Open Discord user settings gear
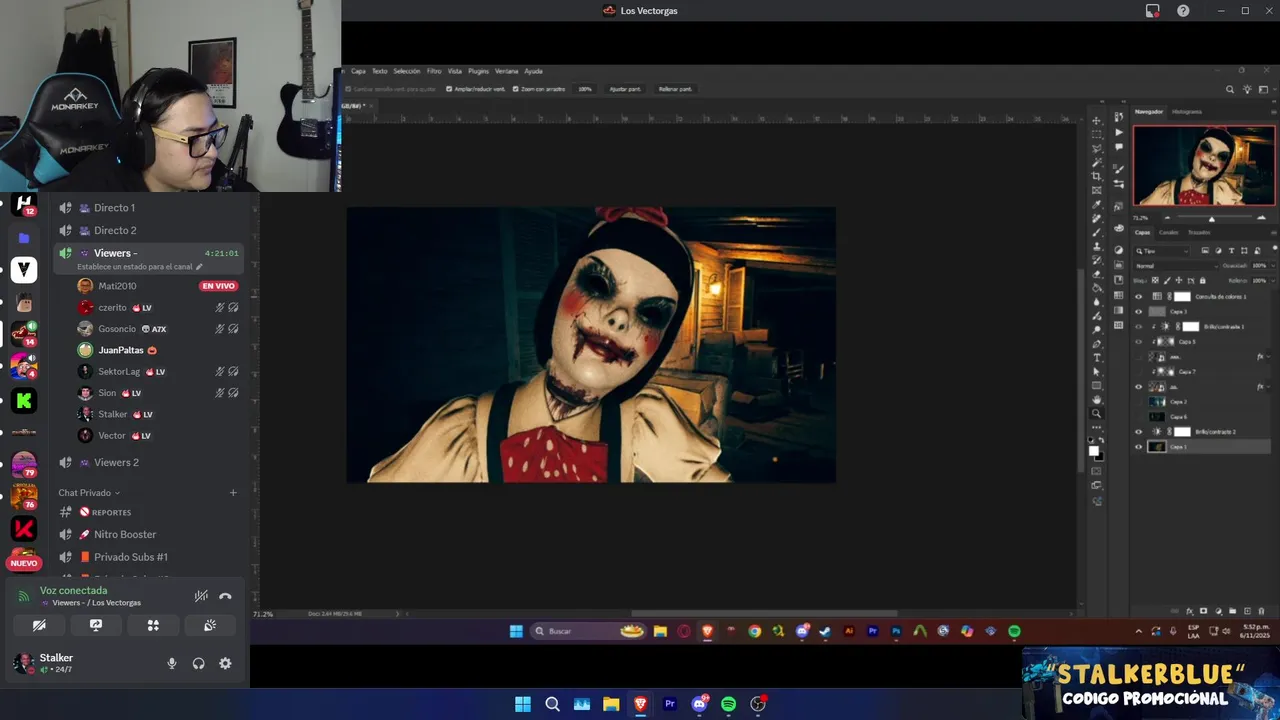The image size is (1280, 720). 225,663
